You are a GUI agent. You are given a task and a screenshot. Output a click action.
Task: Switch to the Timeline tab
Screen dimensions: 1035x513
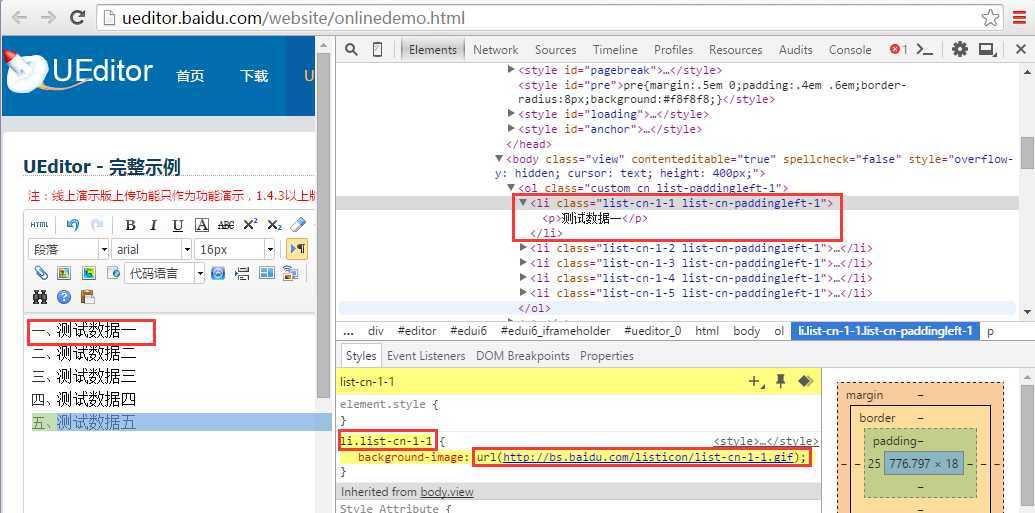click(615, 50)
